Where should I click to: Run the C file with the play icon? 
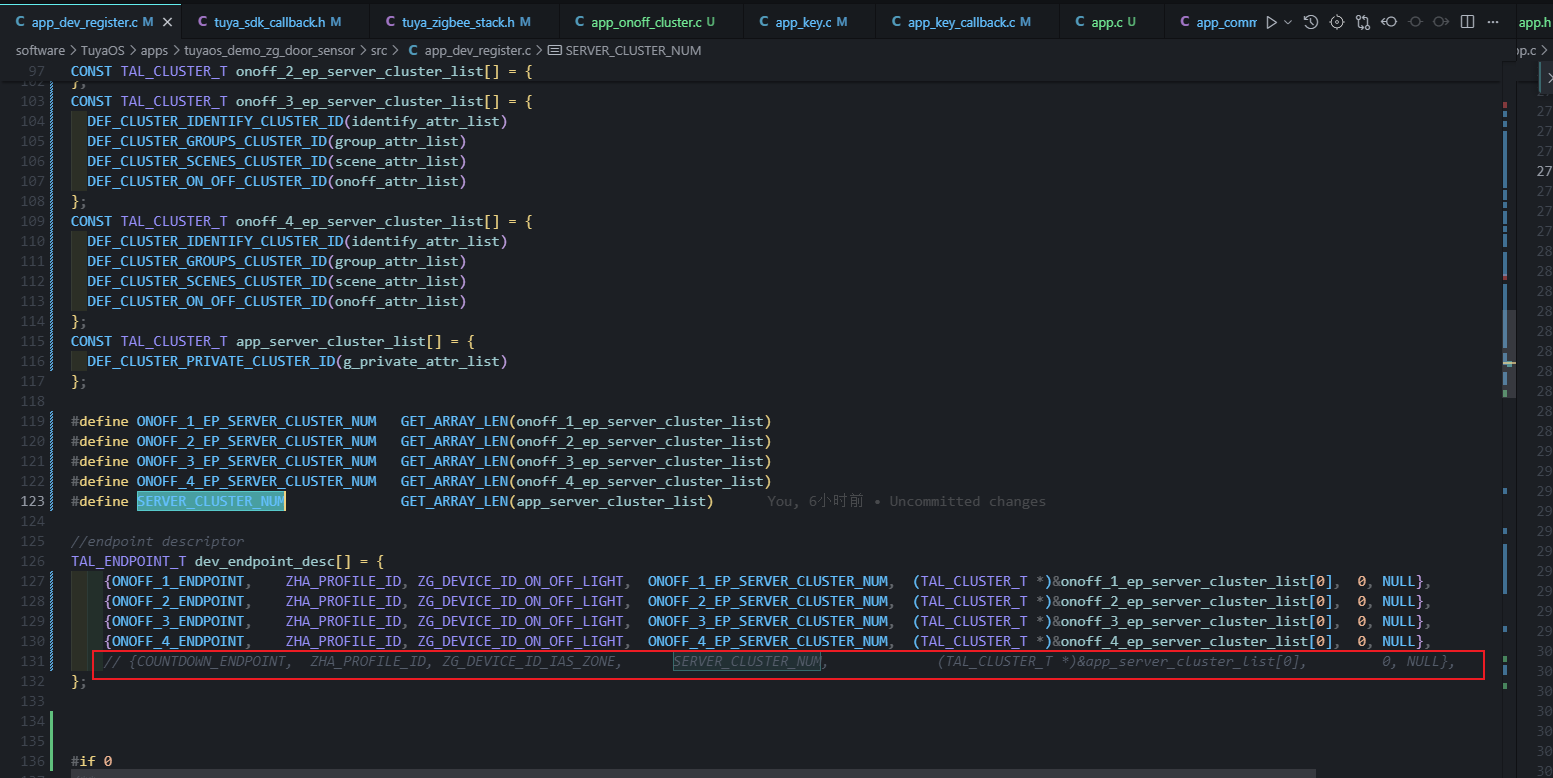click(x=1271, y=22)
